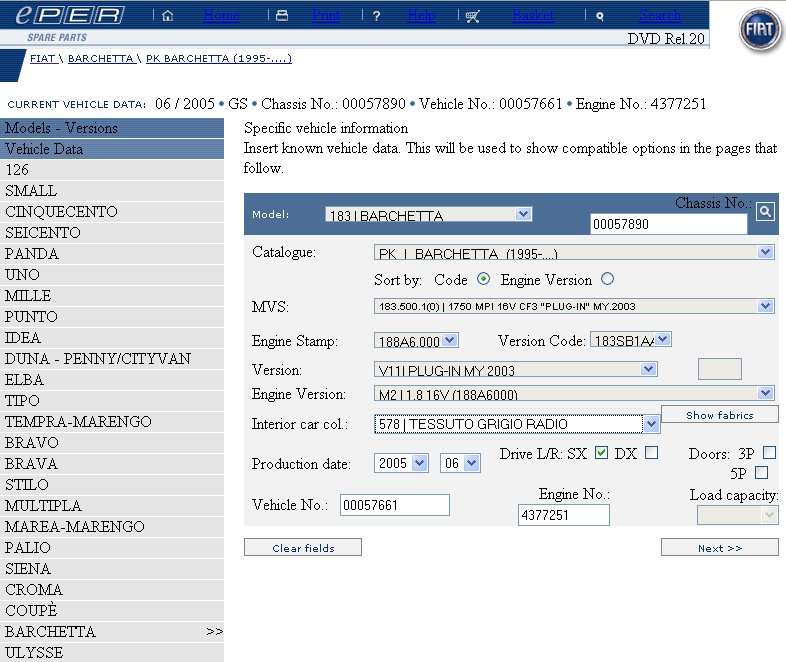Select DUNA - PENNY/CITYVAN model
The height and width of the screenshot is (662, 786).
point(112,359)
